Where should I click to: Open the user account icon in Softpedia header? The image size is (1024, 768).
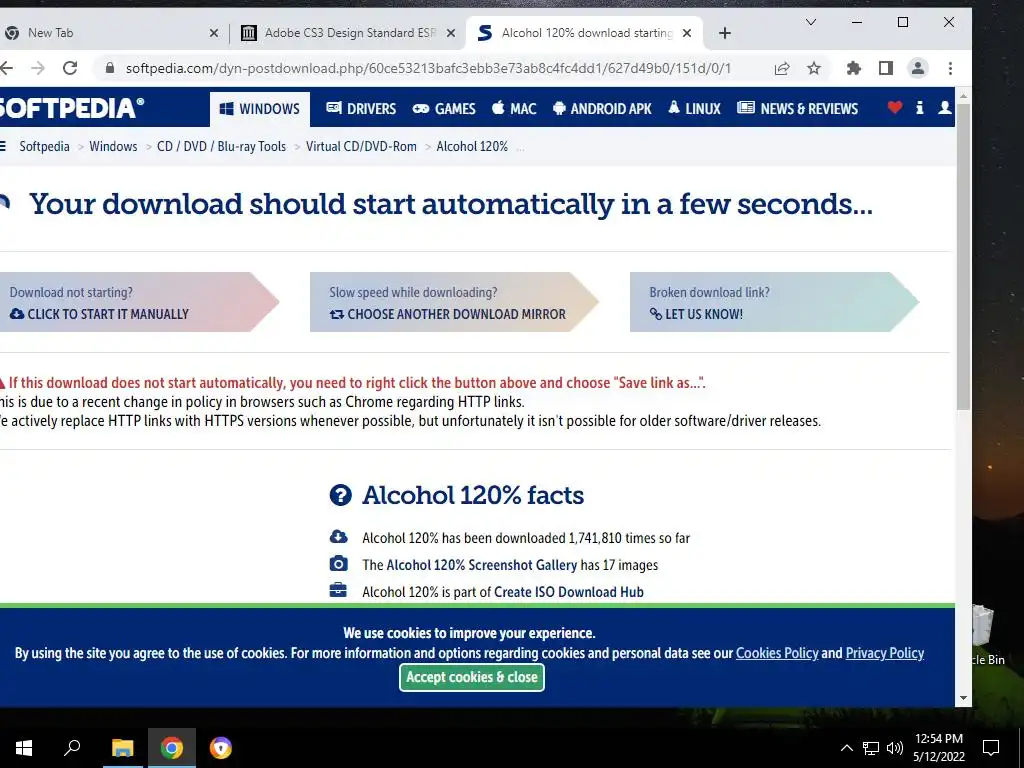tap(944, 108)
